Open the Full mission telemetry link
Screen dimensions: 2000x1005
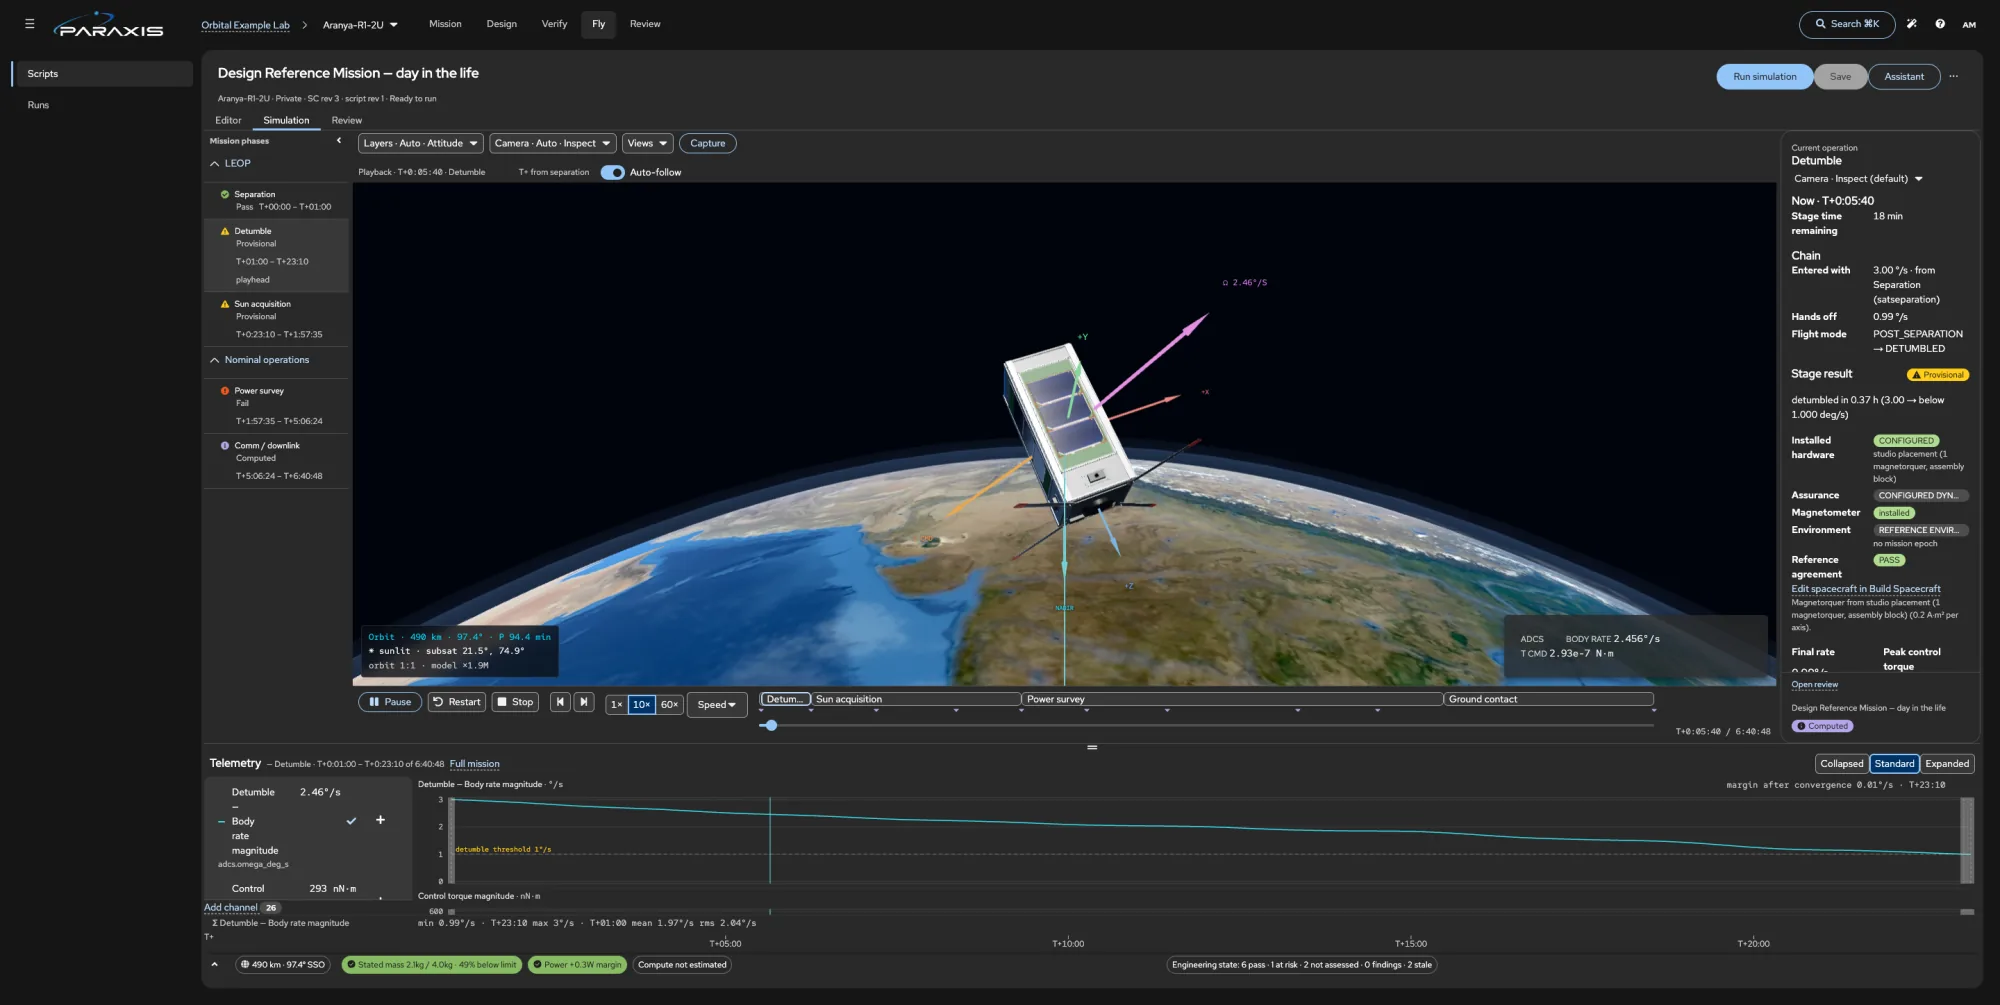pyautogui.click(x=474, y=764)
